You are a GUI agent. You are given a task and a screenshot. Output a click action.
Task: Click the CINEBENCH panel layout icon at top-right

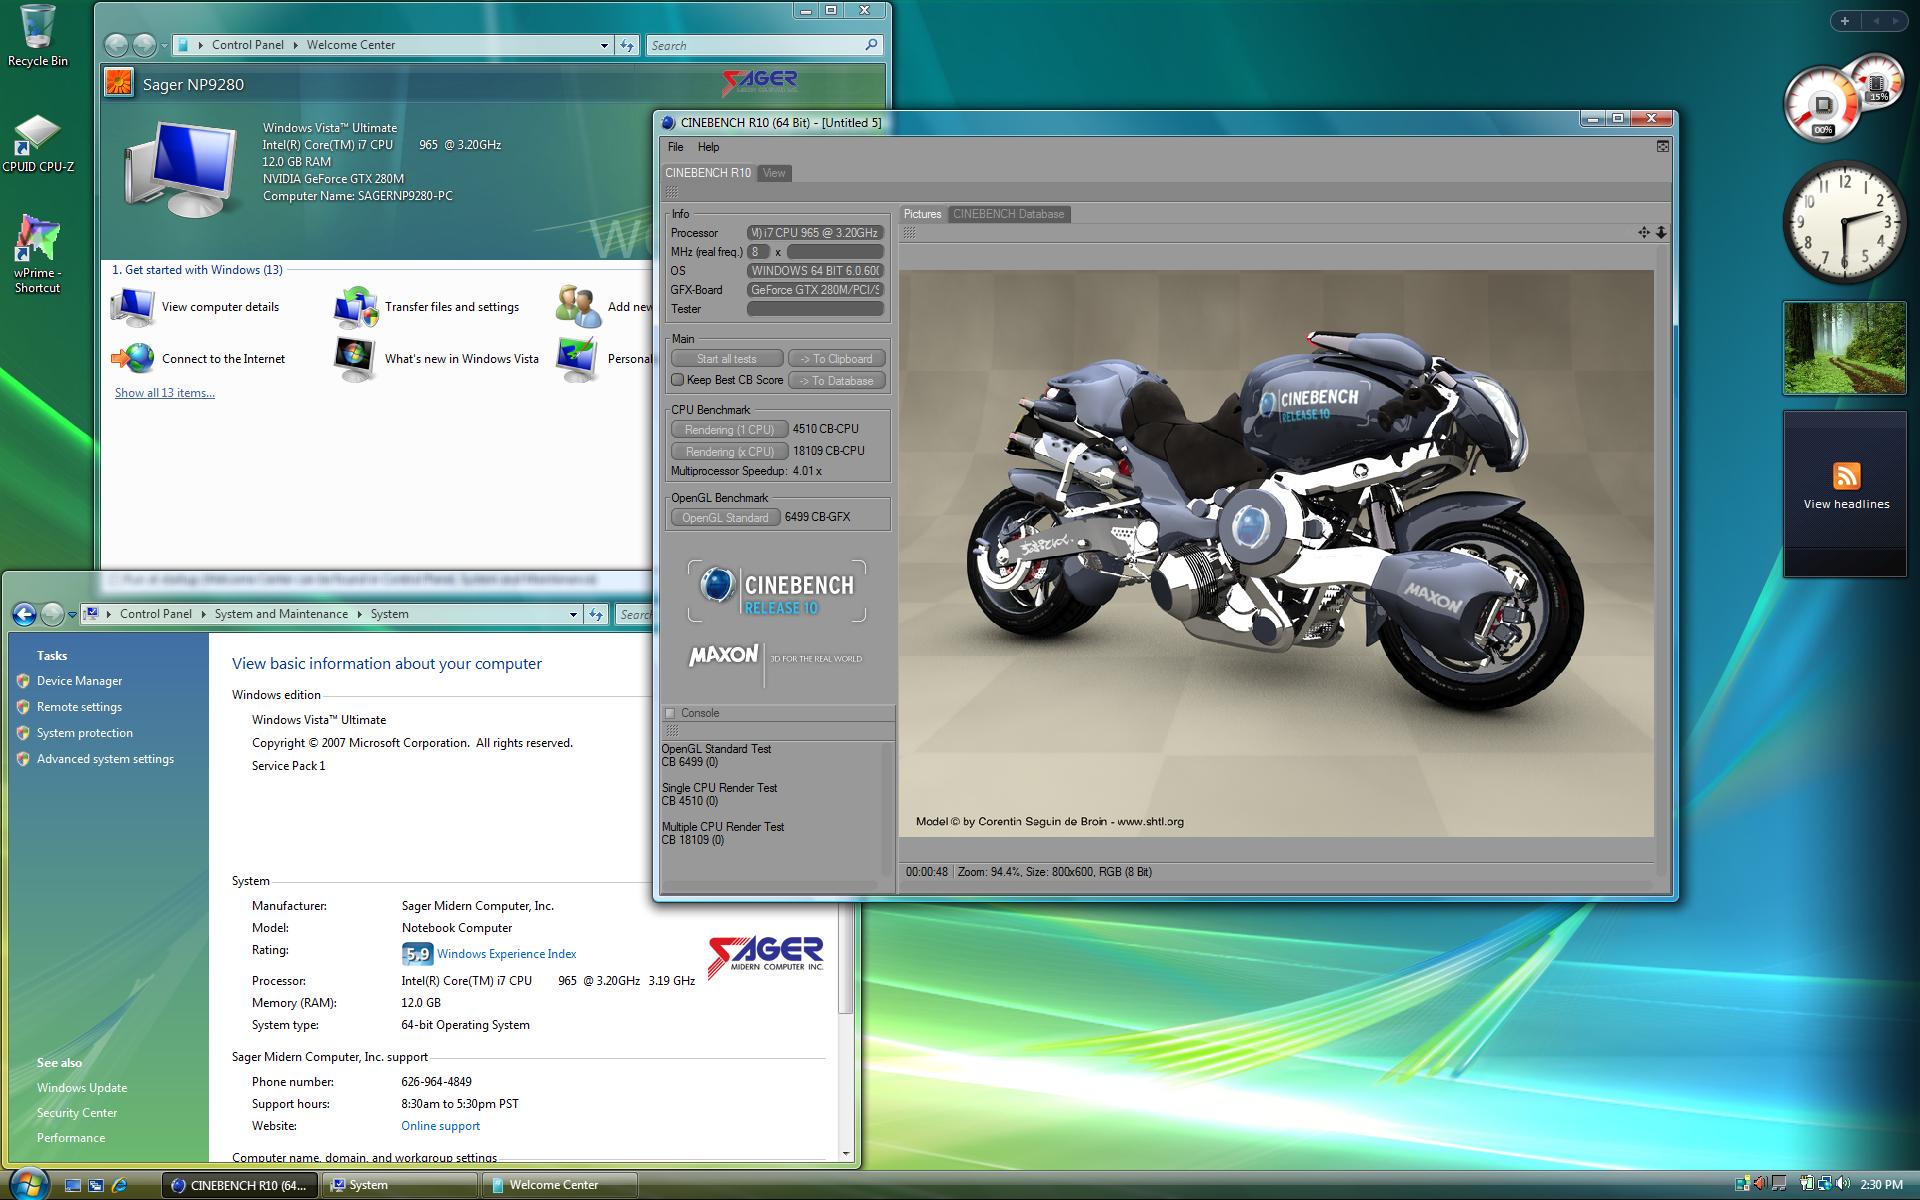(x=1662, y=146)
